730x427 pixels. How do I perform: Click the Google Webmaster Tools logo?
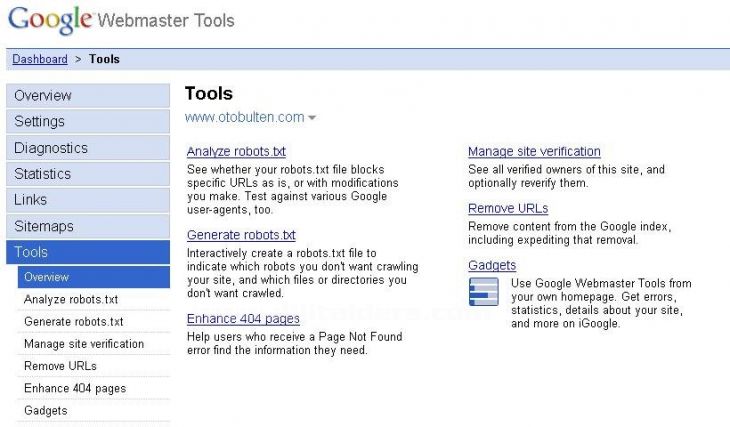coord(122,20)
